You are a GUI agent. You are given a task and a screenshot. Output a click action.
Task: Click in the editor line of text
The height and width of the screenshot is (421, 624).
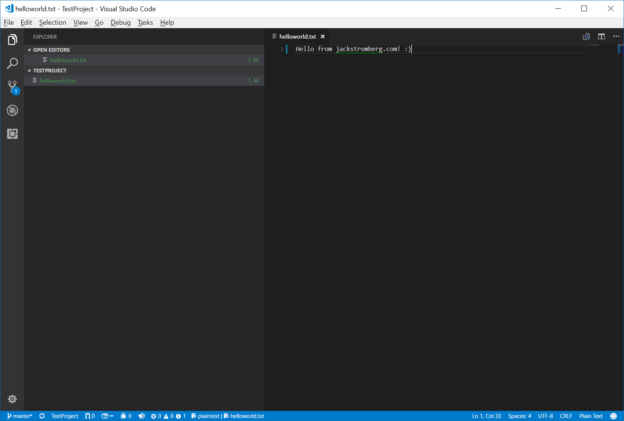353,49
